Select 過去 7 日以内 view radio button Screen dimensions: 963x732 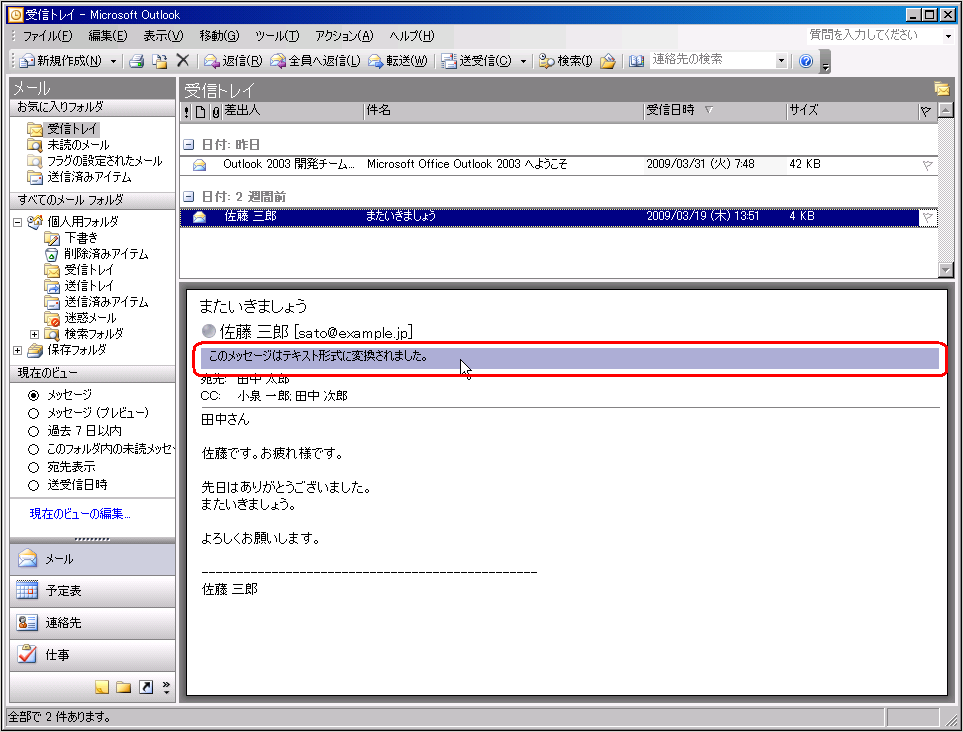[34, 431]
